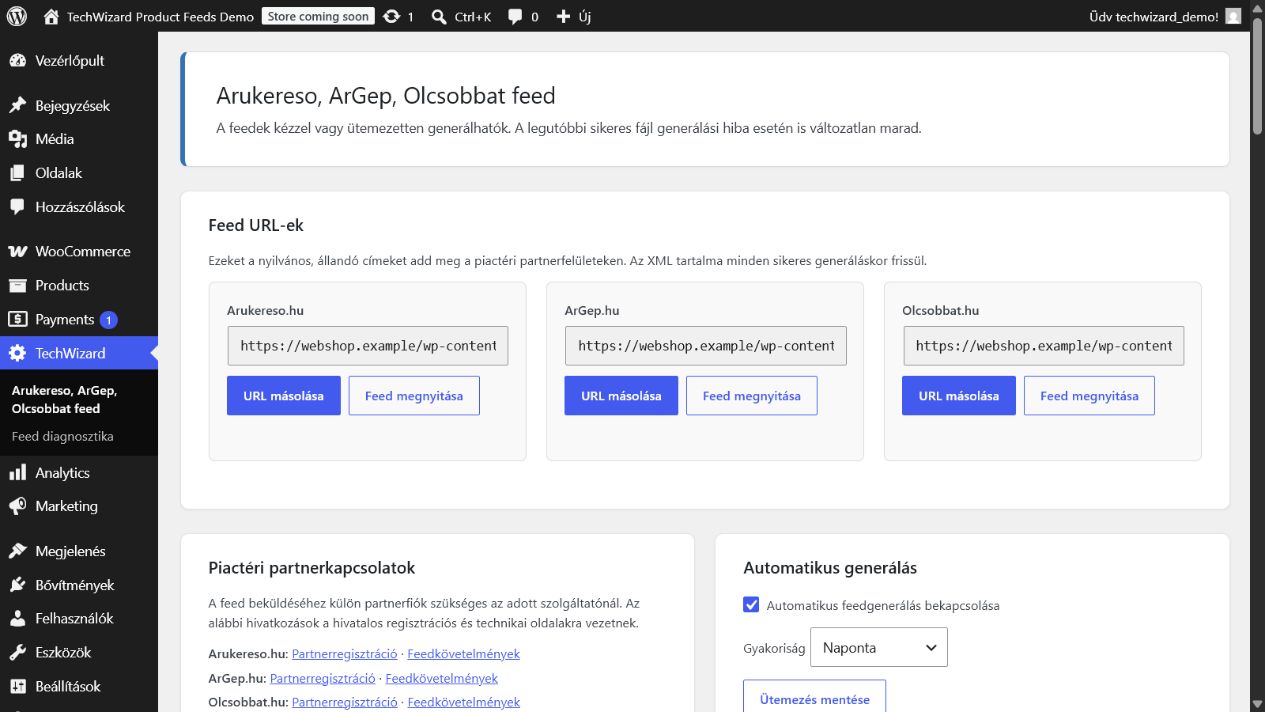Click the Média icon in the sidebar
The height and width of the screenshot is (712, 1265).
coord(17,139)
